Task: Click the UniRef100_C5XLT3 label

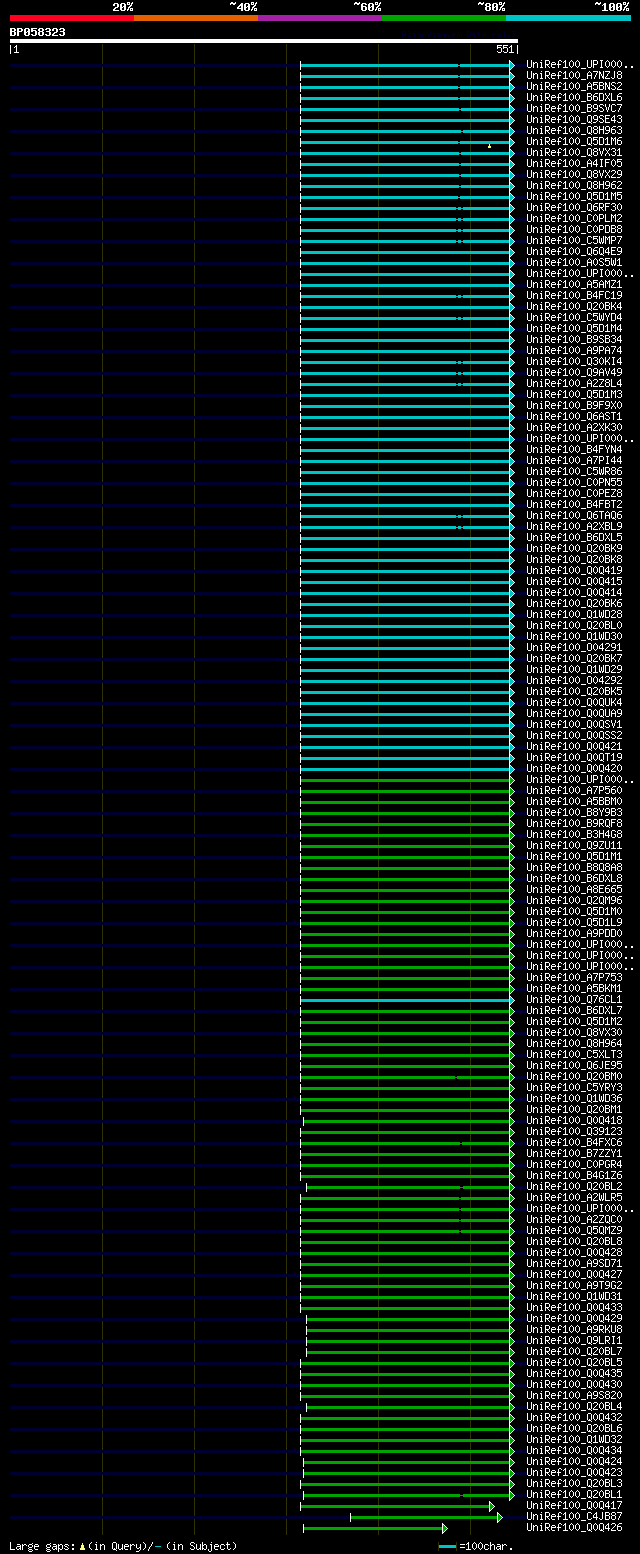Action: click(574, 1054)
